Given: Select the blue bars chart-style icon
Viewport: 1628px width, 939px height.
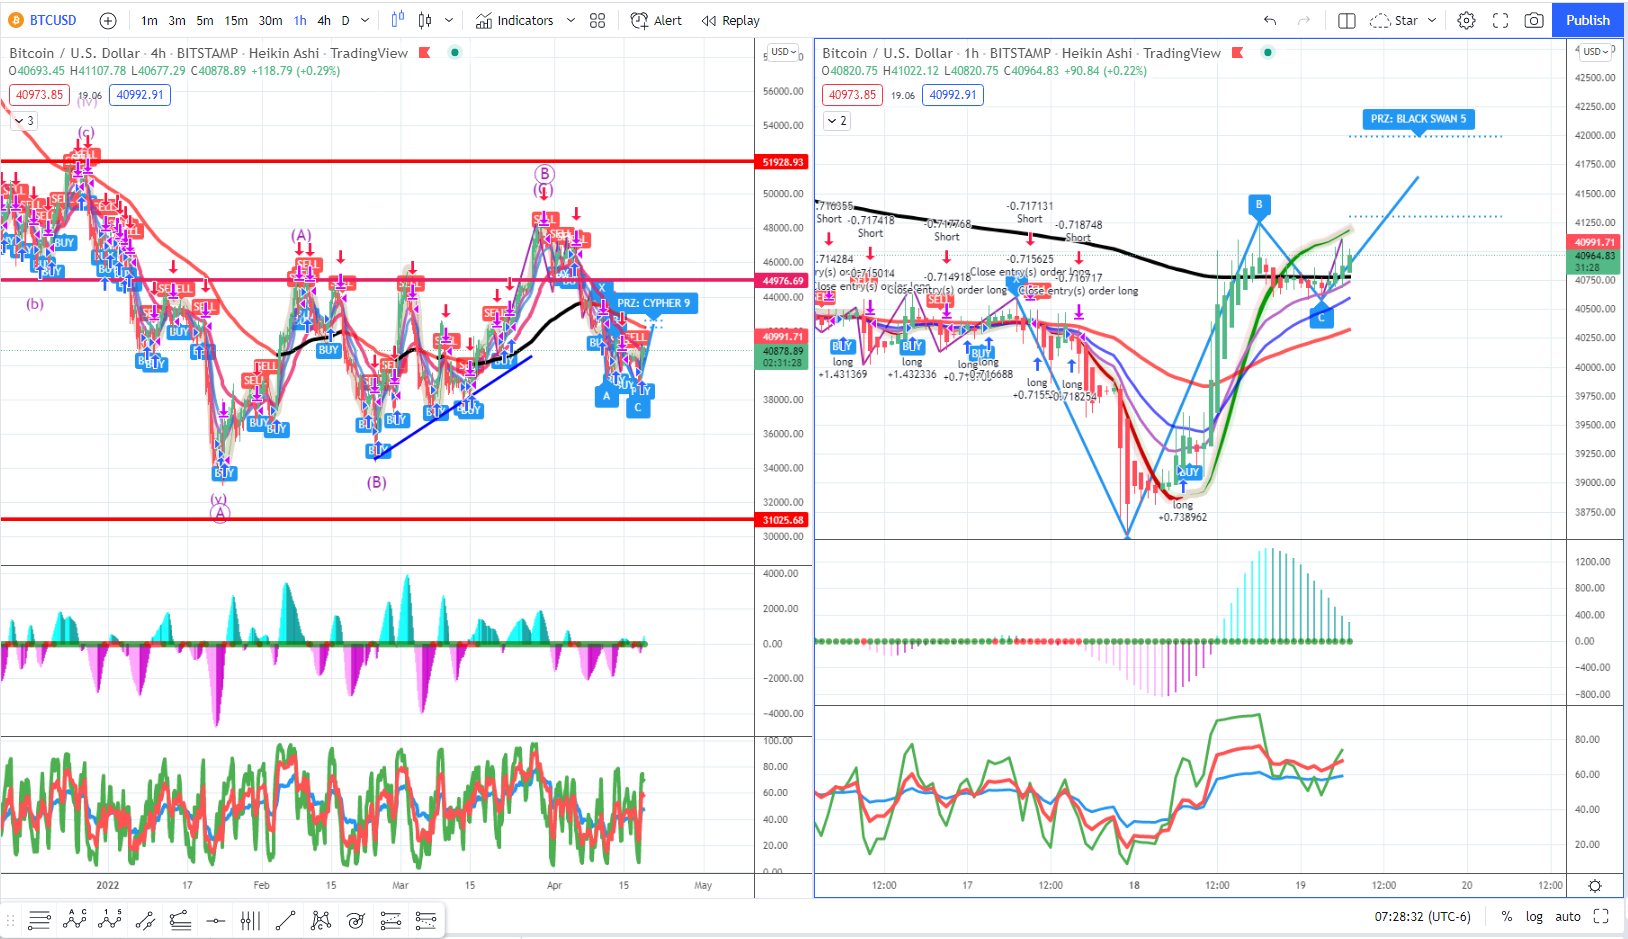Looking at the screenshot, I should tap(398, 20).
